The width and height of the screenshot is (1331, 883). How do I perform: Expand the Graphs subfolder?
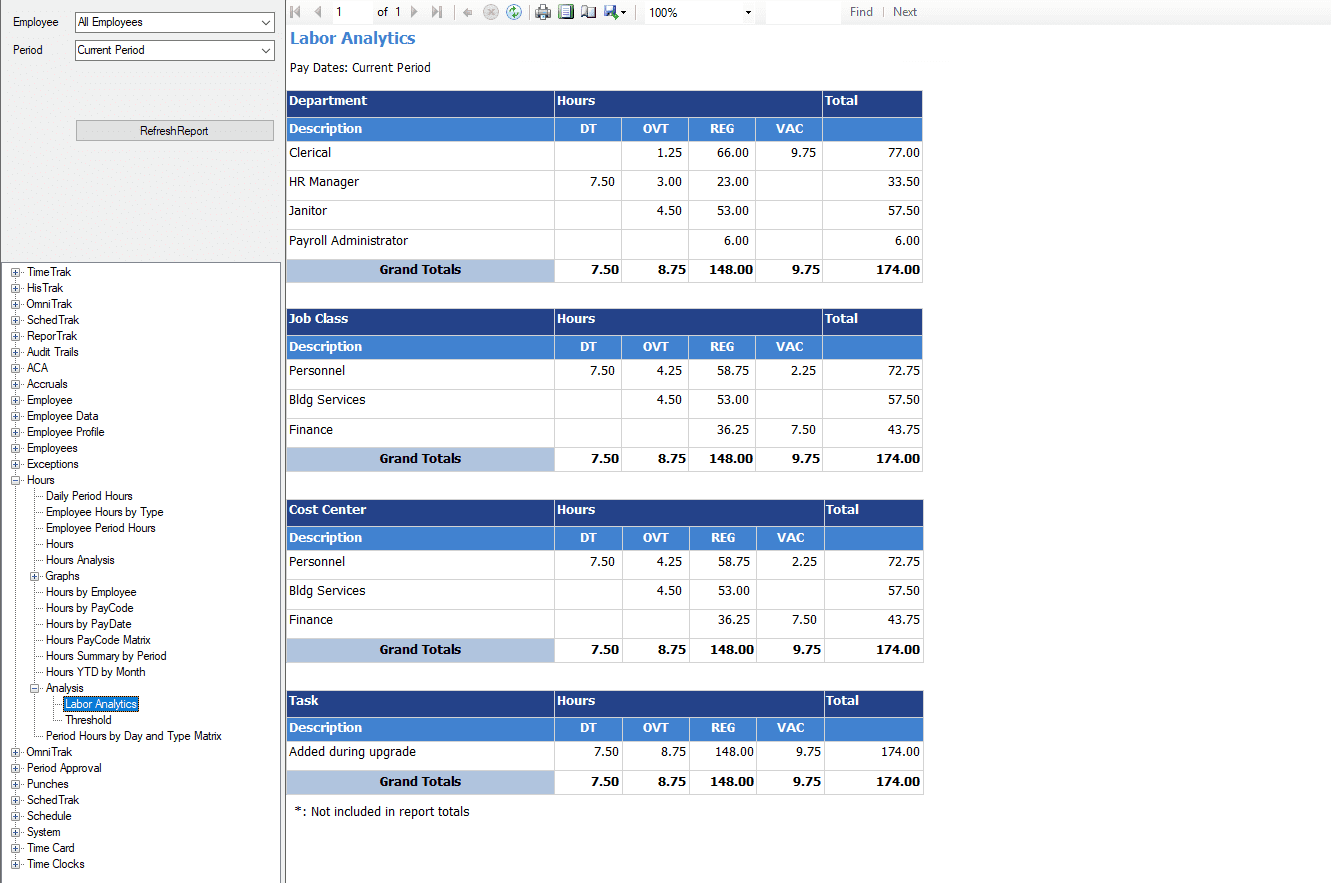(x=35, y=576)
